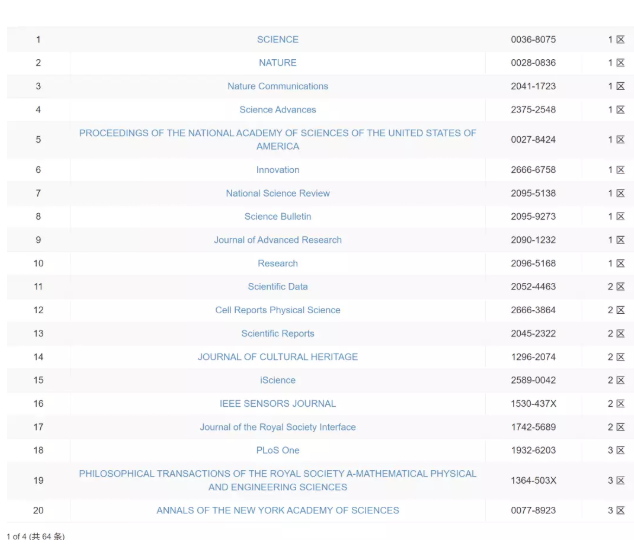Open the PNAS journal link
Image resolution: width=634 pixels, height=546 pixels.
click(x=278, y=140)
